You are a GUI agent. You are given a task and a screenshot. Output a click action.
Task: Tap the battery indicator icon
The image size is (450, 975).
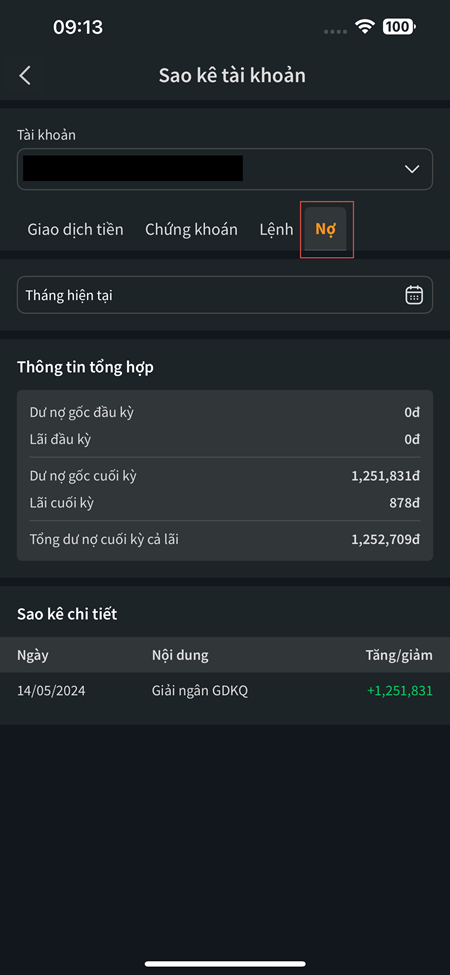tap(399, 26)
